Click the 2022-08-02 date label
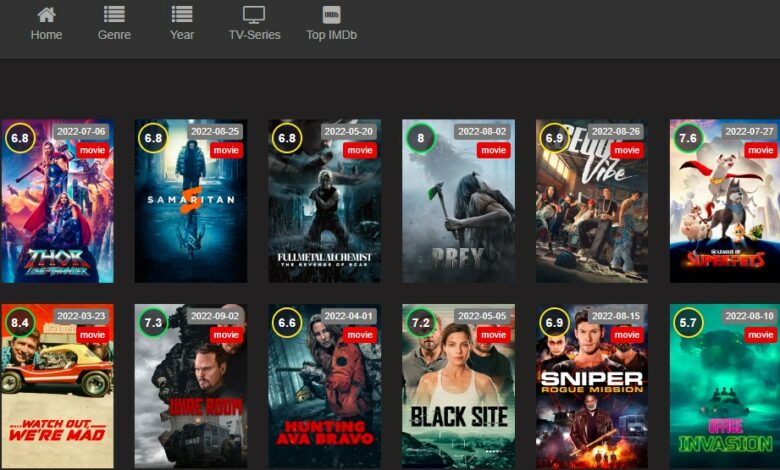Image resolution: width=780 pixels, height=470 pixels. [x=482, y=131]
